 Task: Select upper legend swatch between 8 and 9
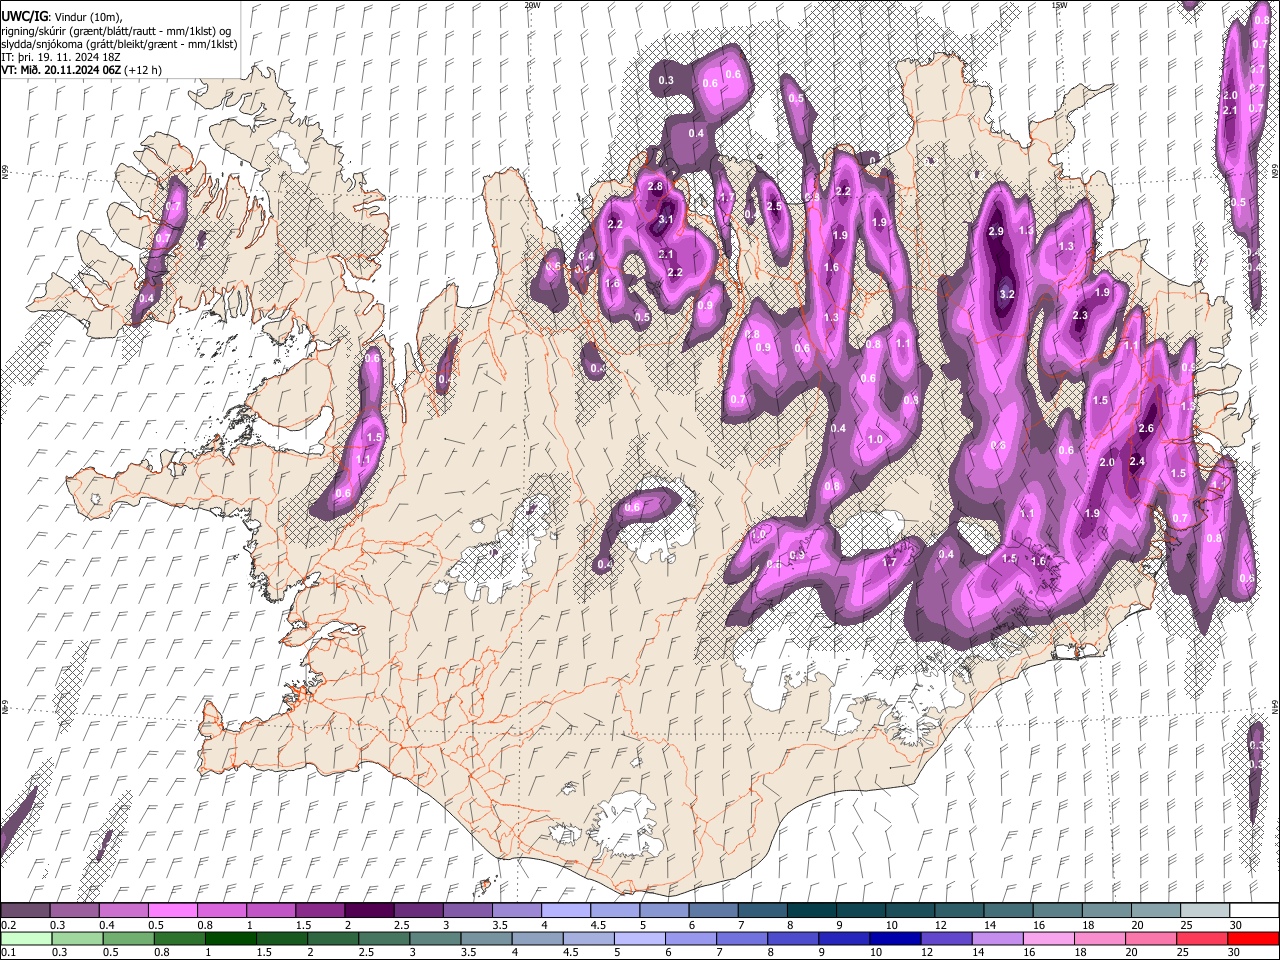(812, 911)
